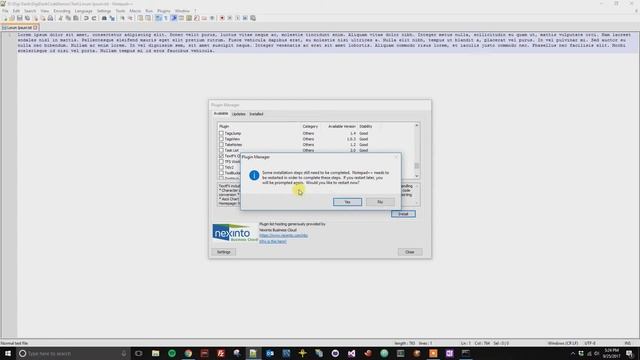Screen dimensions: 640x360
Task: Open the Plugins menu
Action: click(164, 11)
